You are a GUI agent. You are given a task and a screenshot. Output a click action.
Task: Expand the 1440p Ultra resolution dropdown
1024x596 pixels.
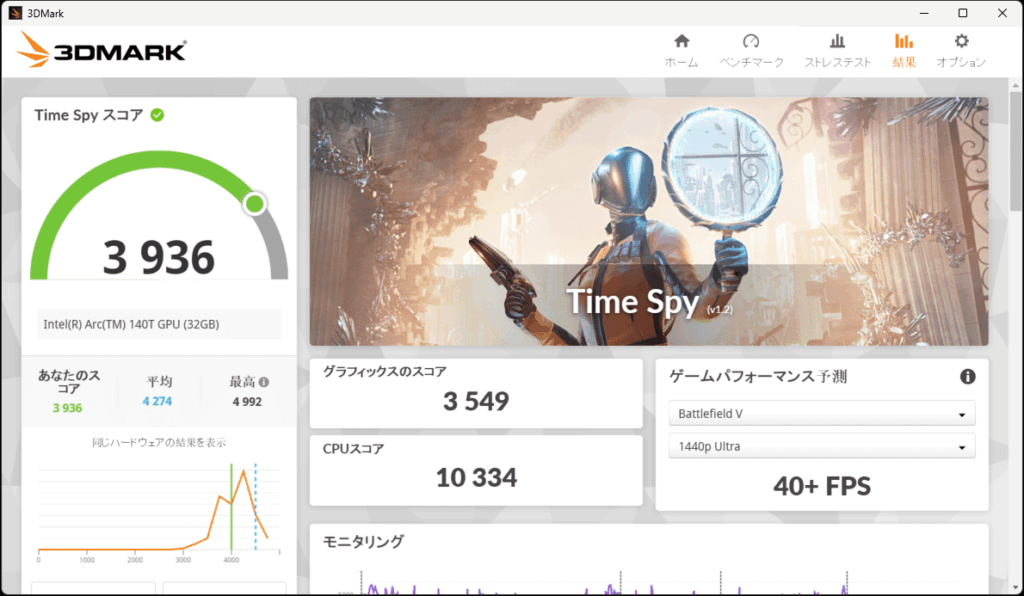click(x=821, y=446)
